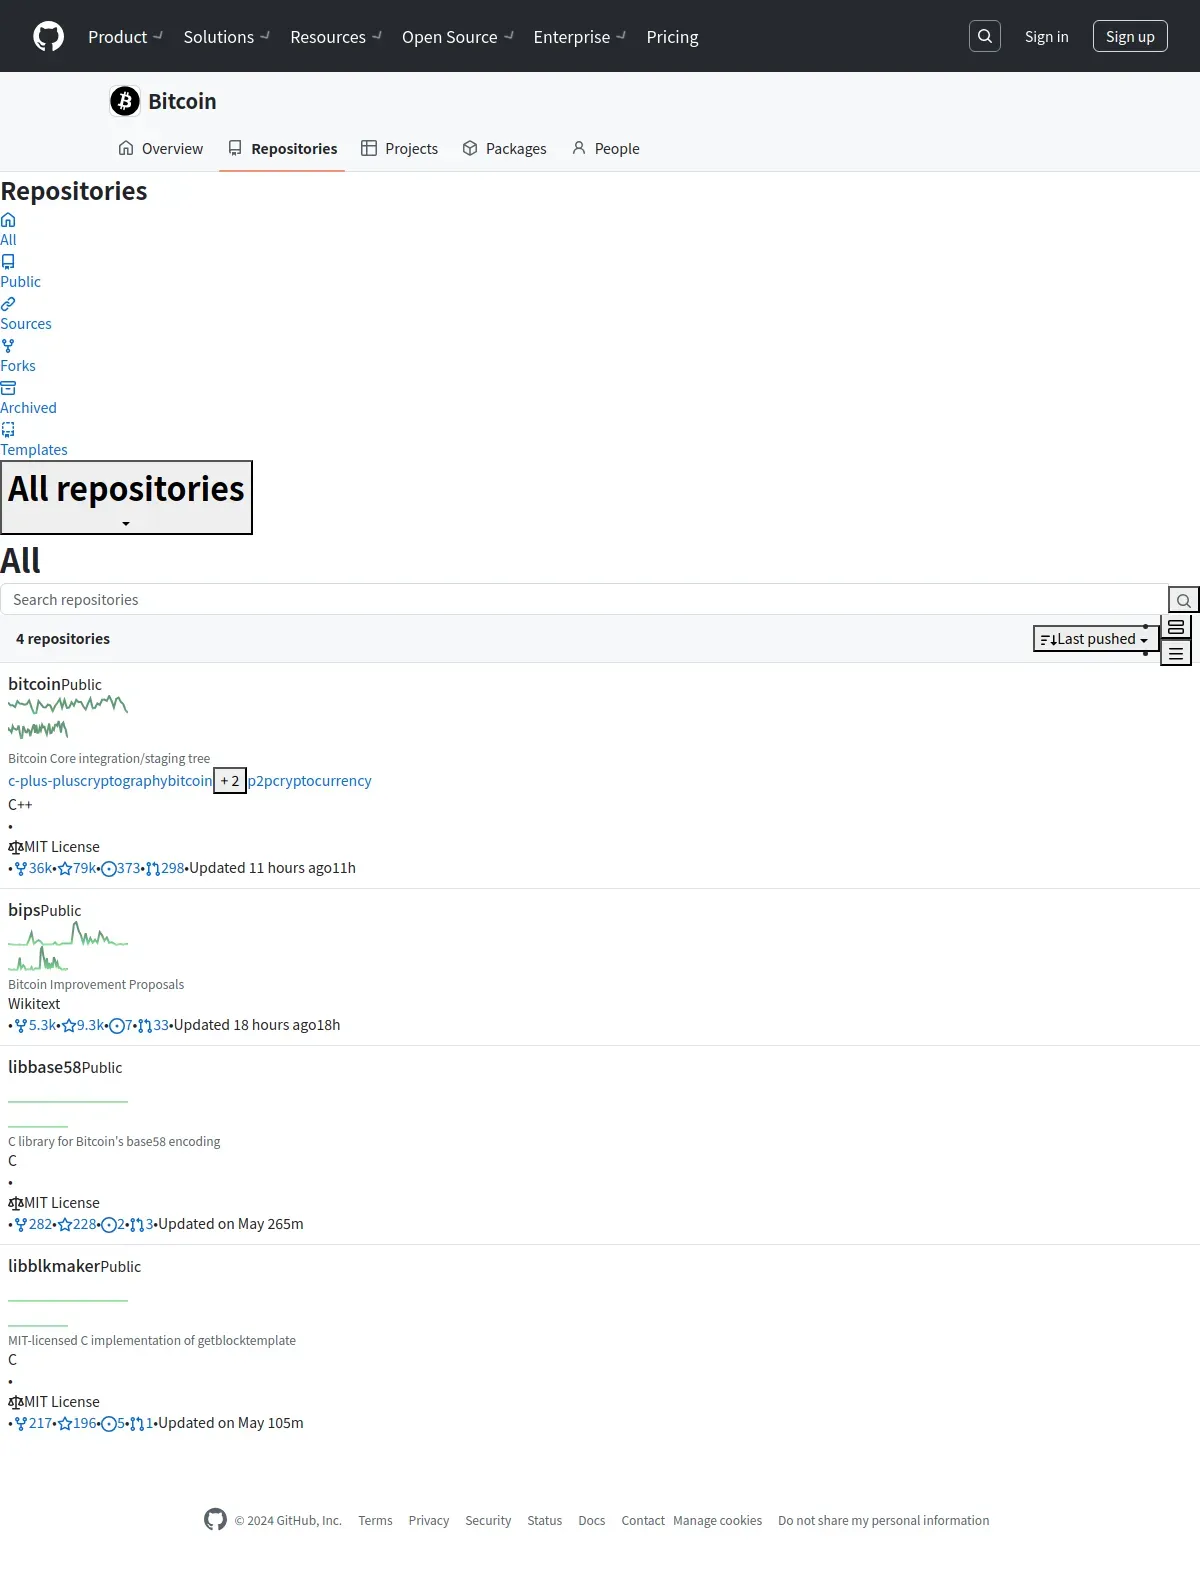
Task: Expand the Resources menu
Action: 336,37
